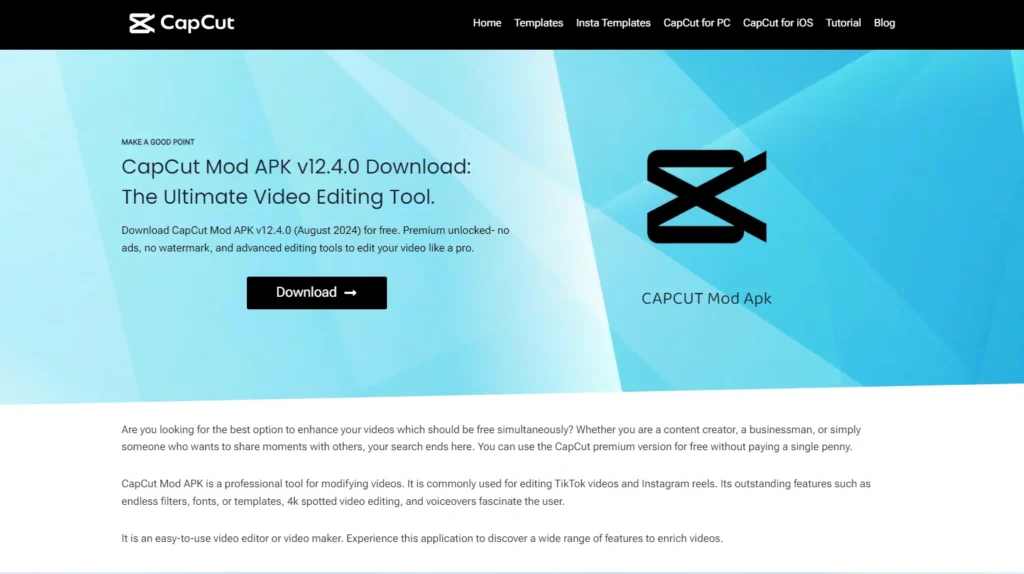The height and width of the screenshot is (574, 1024).
Task: Visit the Blog page
Action: (884, 23)
